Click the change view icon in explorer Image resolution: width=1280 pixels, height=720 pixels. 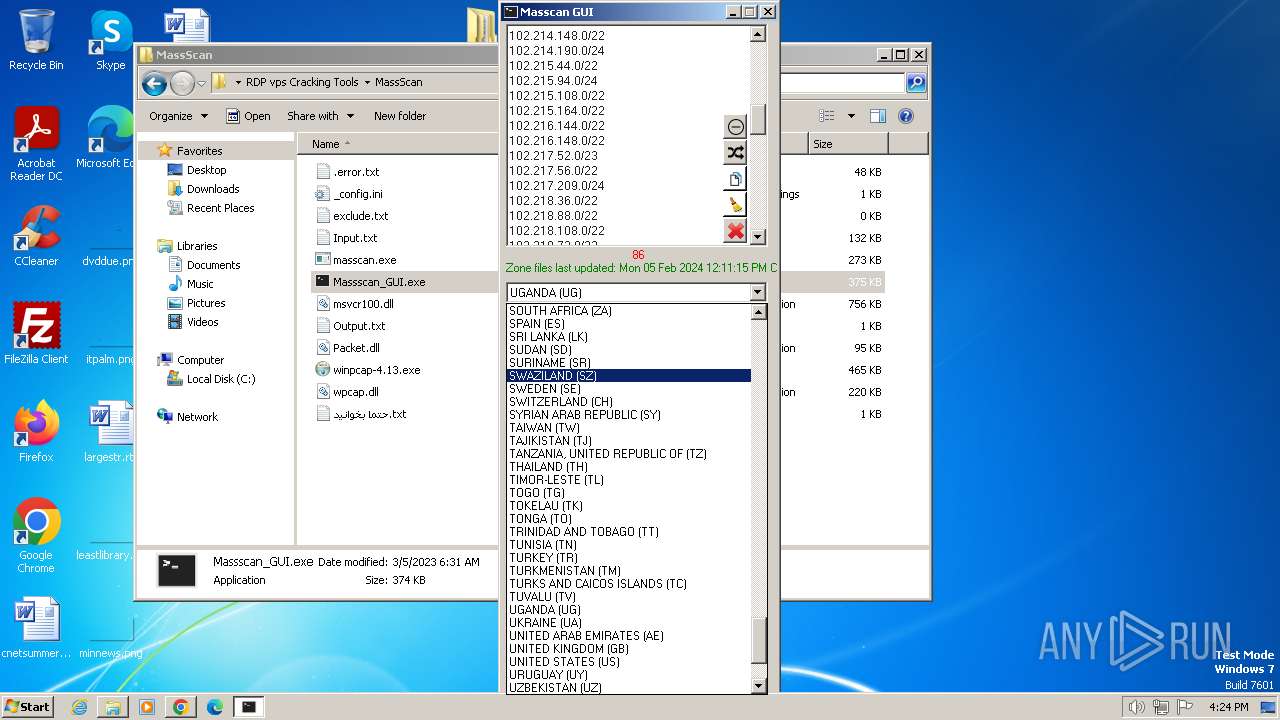coord(826,116)
